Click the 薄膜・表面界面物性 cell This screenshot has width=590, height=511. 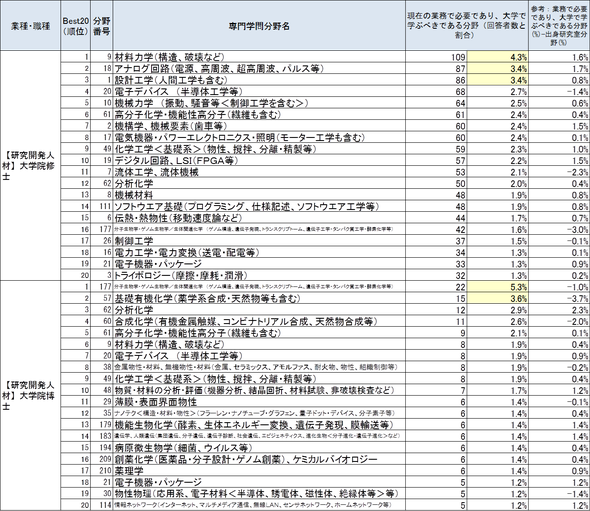point(259,402)
